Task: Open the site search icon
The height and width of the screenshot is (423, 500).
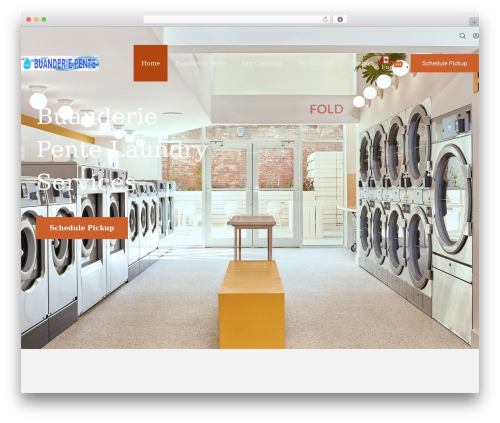Action: [x=462, y=36]
